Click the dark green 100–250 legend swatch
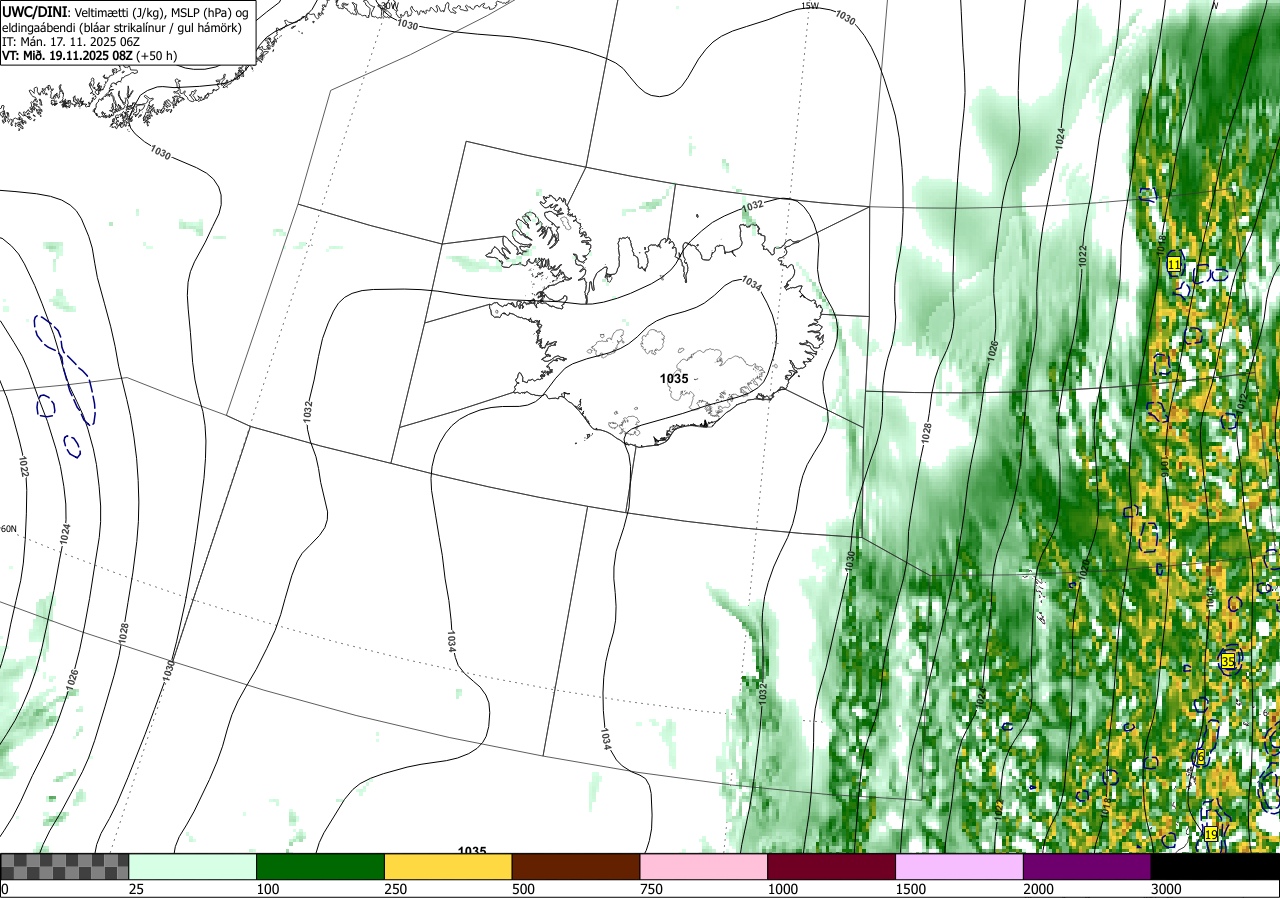Image resolution: width=1280 pixels, height=898 pixels. pos(320,866)
